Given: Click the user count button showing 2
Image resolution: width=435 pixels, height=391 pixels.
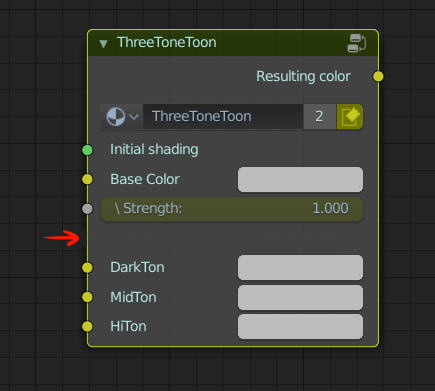Looking at the screenshot, I should (320, 117).
